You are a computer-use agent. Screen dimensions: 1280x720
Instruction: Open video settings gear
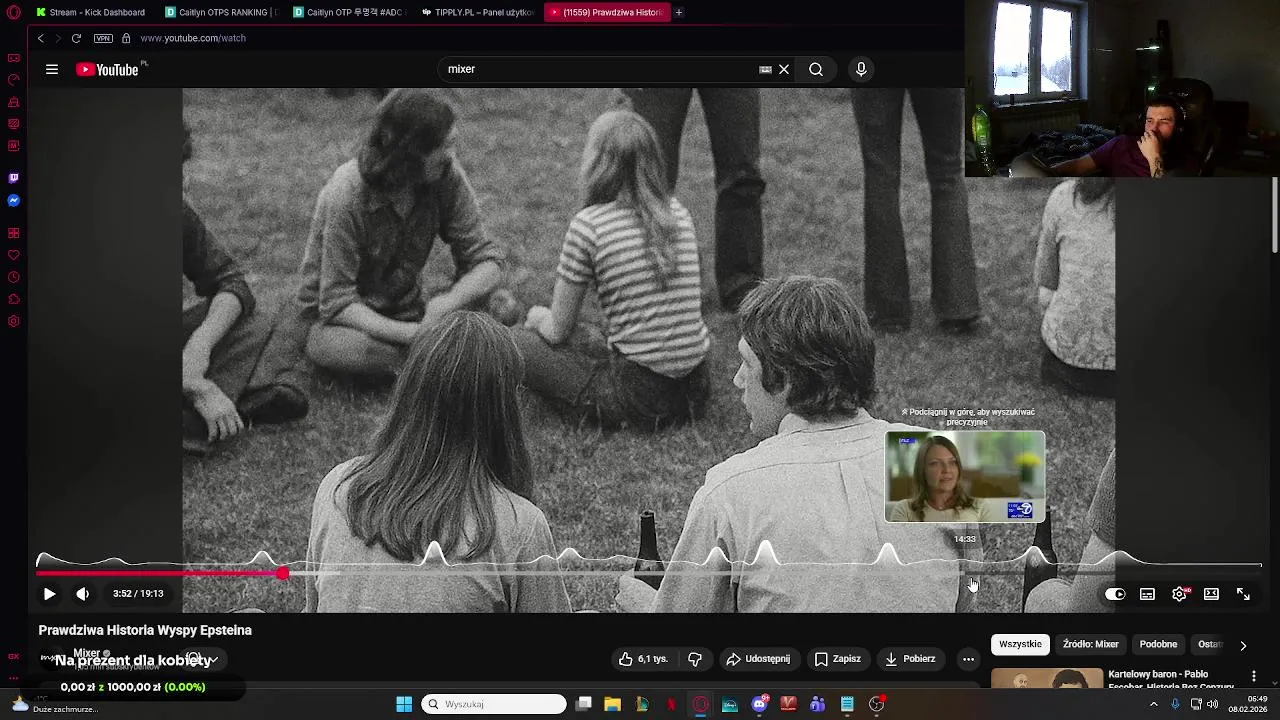click(x=1180, y=594)
